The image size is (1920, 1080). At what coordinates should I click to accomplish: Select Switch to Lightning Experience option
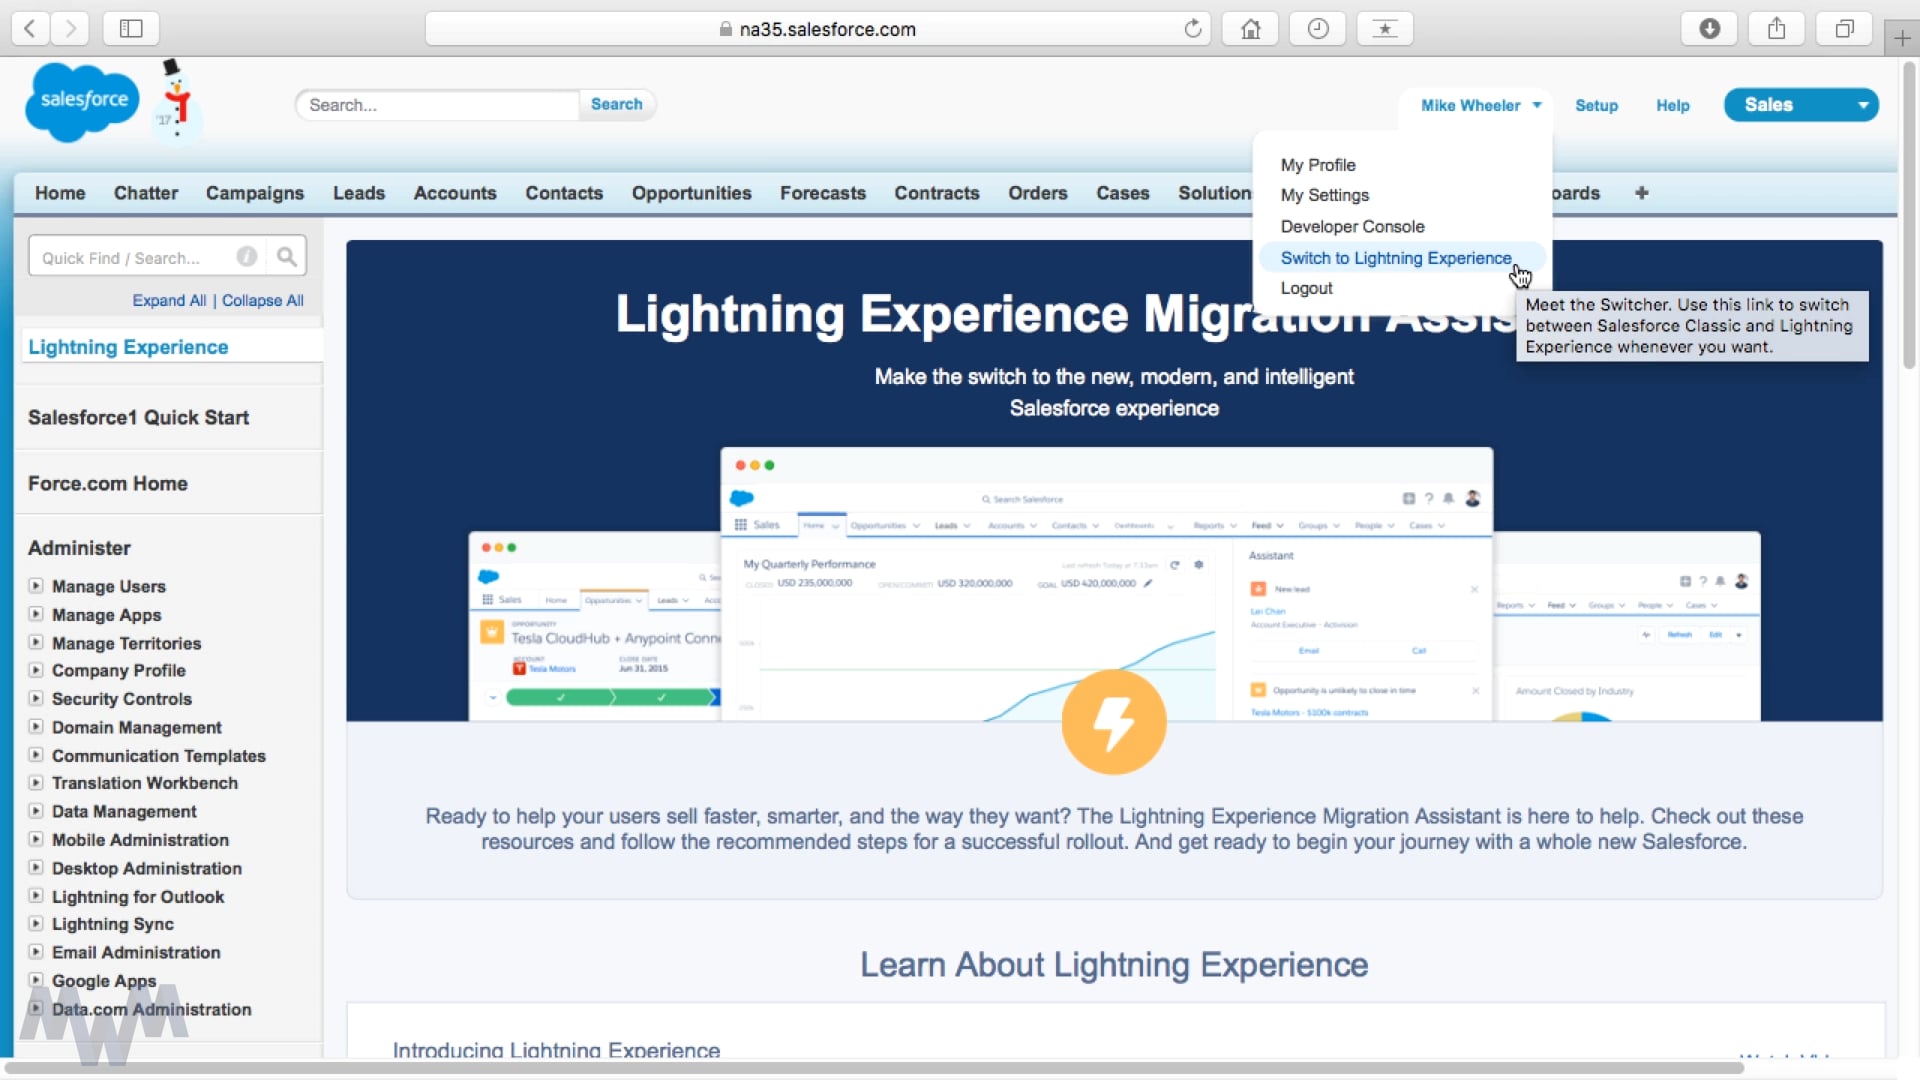click(1395, 257)
